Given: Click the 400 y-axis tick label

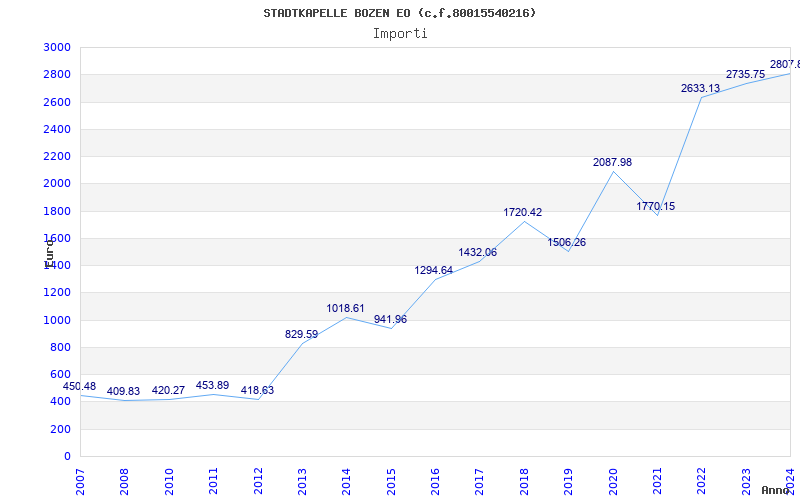Looking at the screenshot, I should [61, 402].
